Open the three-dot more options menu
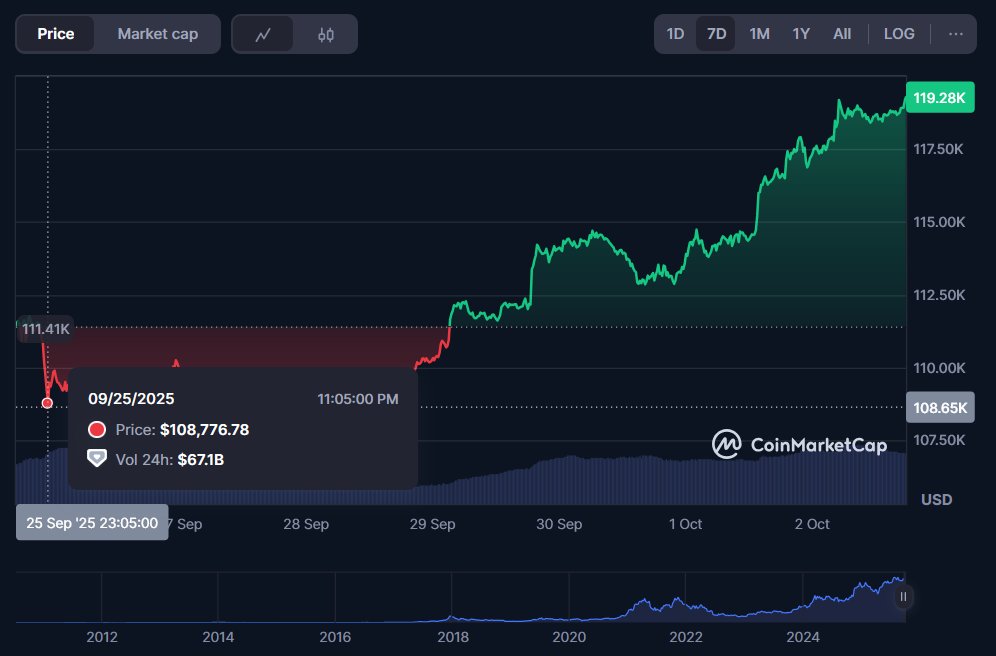Viewport: 996px width, 656px height. [956, 34]
